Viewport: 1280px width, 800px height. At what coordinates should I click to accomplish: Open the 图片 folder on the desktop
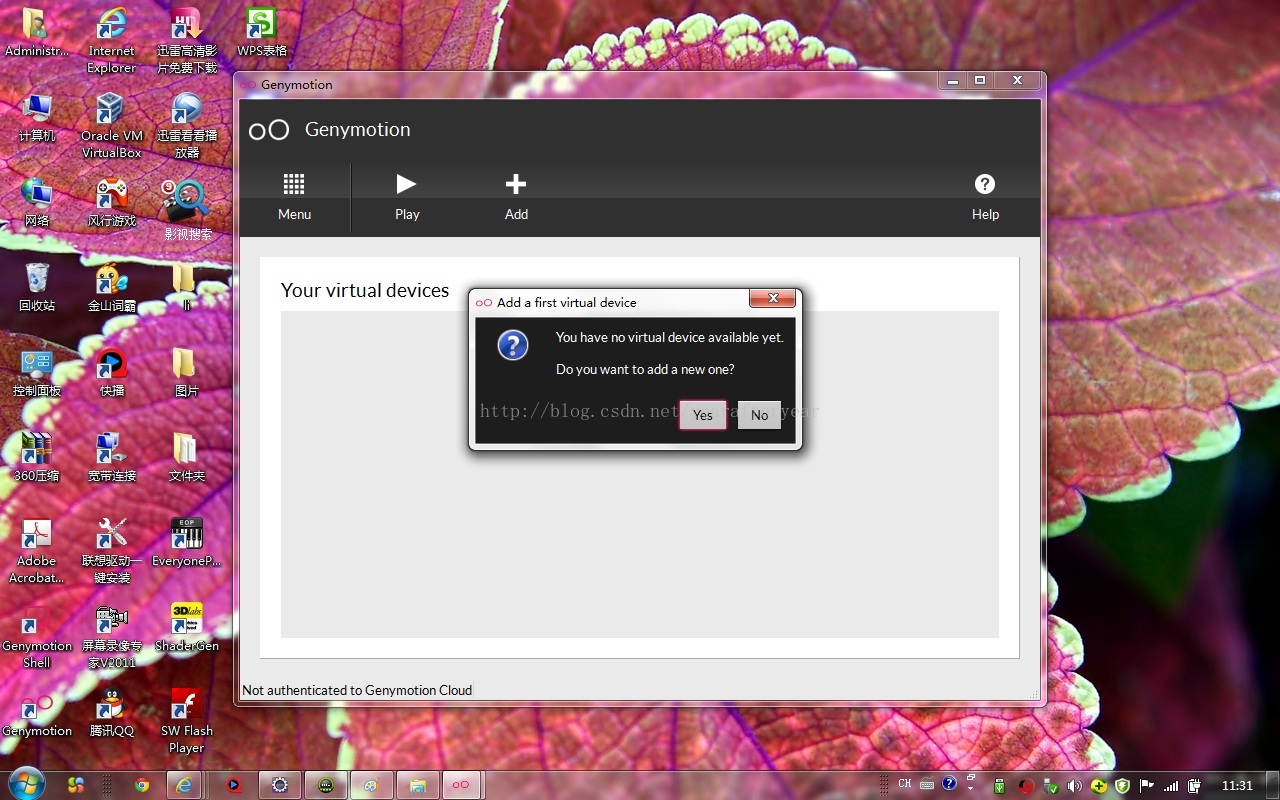point(186,373)
